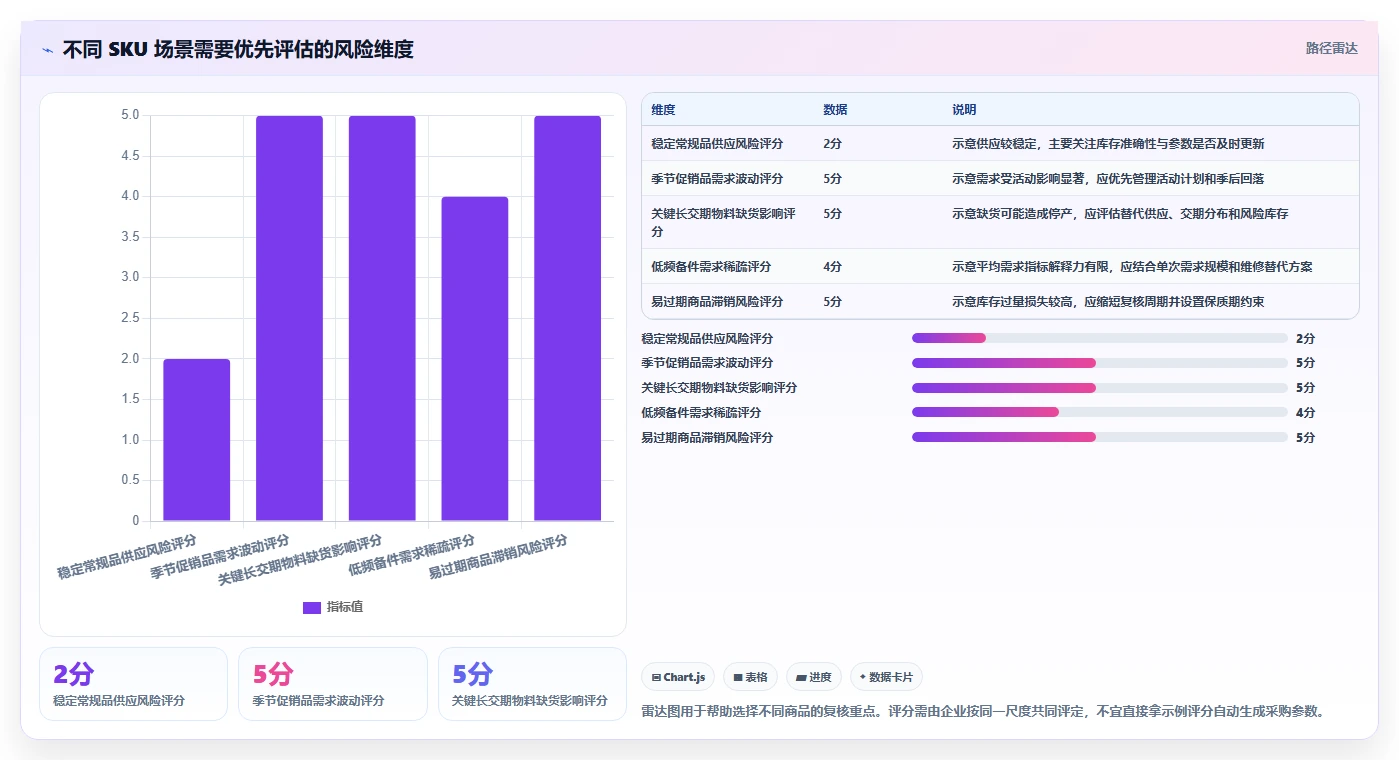Screen dimensions: 1399x760
Task: Click the bar for 低频备件需求稀疏评分
Action: click(475, 359)
